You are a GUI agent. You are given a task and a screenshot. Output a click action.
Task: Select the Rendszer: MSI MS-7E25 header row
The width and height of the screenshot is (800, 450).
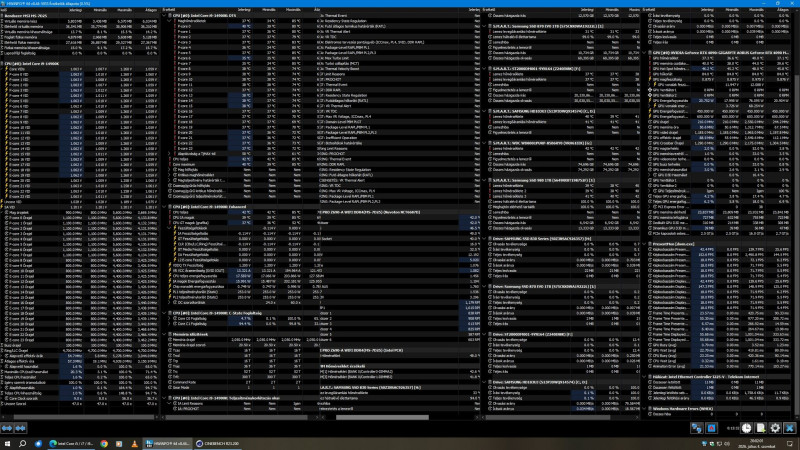tap(79, 15)
